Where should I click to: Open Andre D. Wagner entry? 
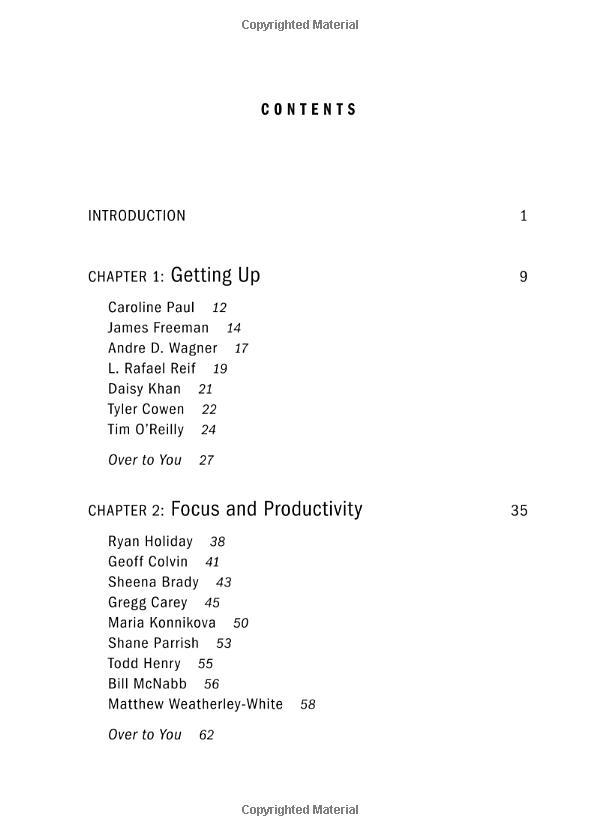tap(162, 348)
